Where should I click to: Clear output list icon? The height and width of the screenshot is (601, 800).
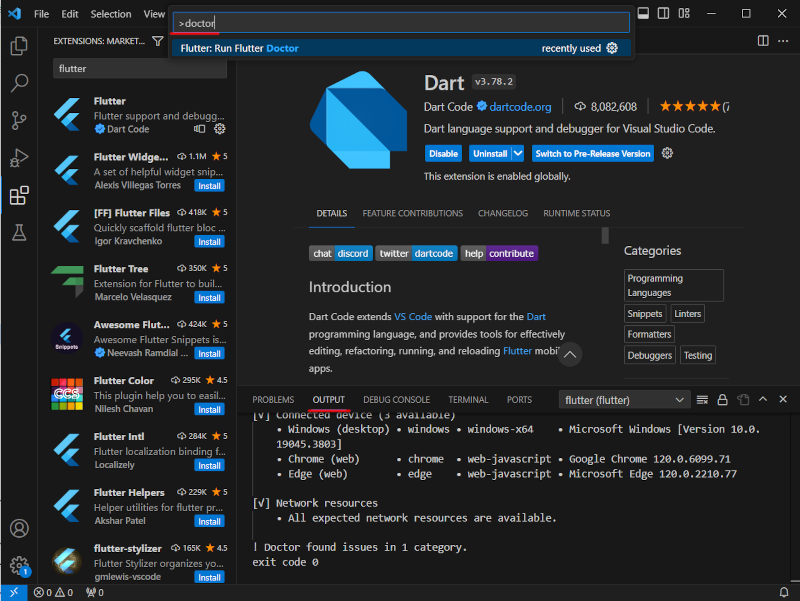[702, 400]
